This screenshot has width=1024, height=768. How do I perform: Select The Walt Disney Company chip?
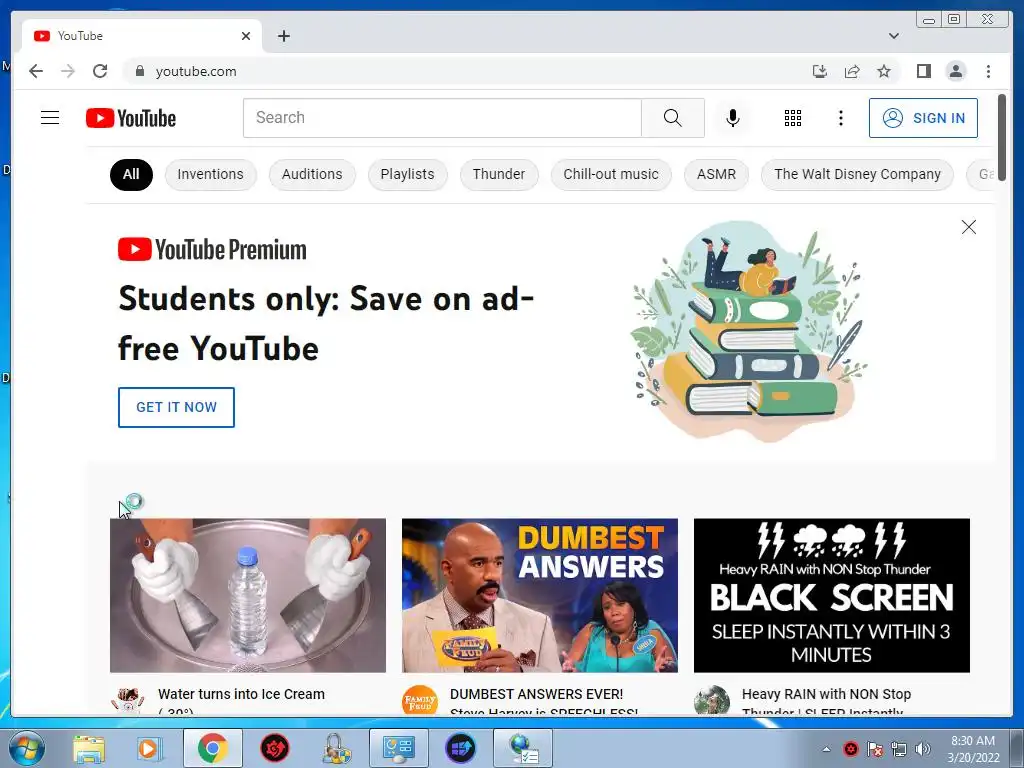[857, 174]
